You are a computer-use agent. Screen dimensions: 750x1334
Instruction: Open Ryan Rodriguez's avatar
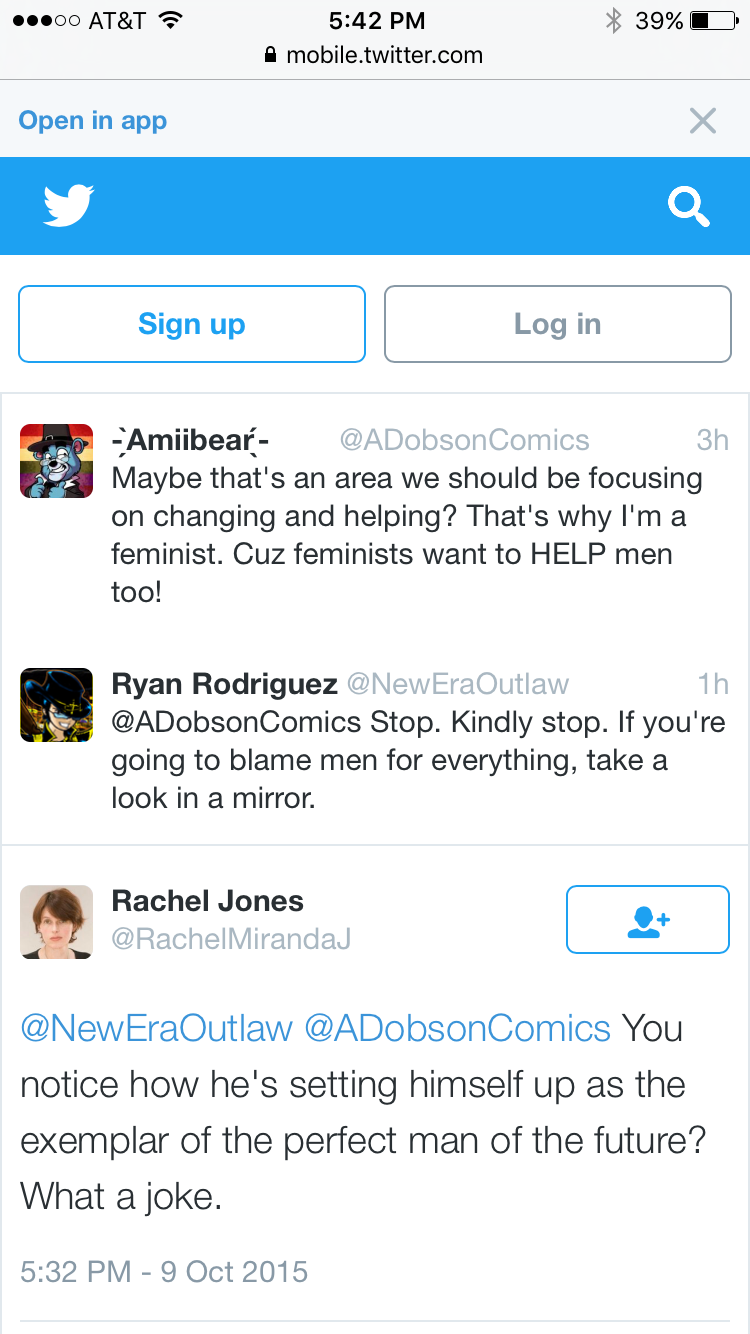pos(56,705)
